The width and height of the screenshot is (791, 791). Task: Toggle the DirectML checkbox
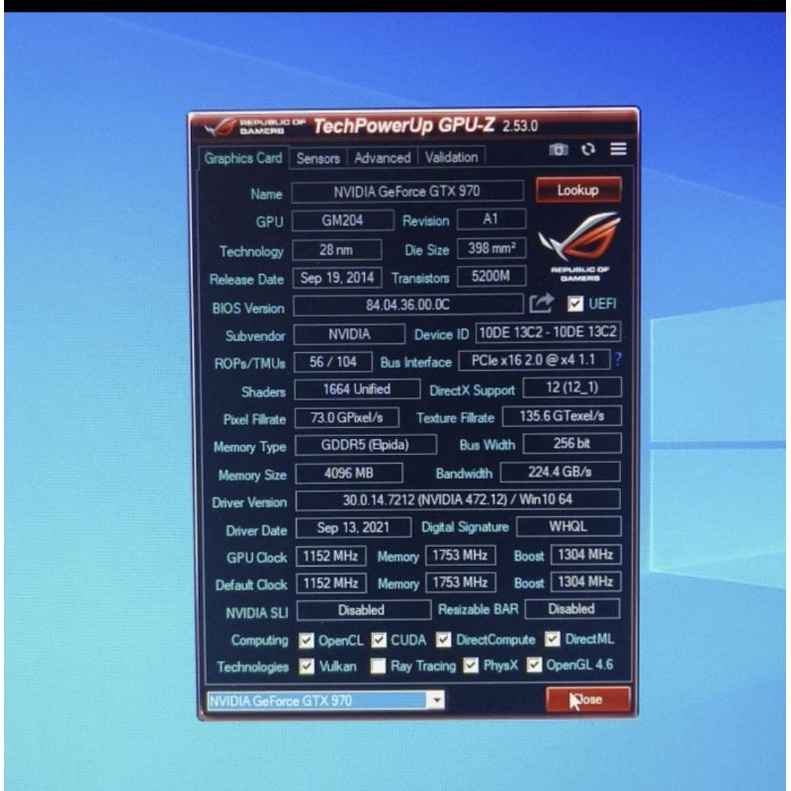(552, 639)
